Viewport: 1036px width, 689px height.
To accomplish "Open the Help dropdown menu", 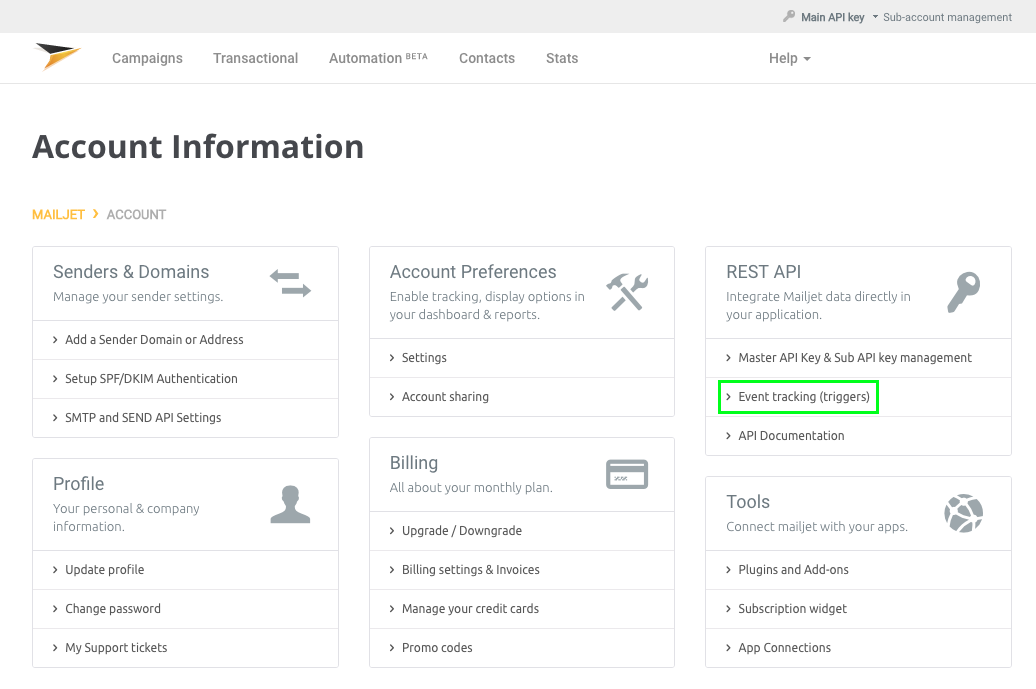I will pyautogui.click(x=789, y=58).
